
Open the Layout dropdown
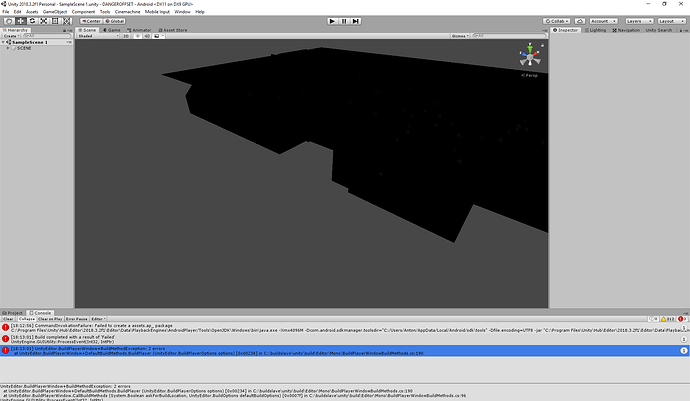pos(672,21)
